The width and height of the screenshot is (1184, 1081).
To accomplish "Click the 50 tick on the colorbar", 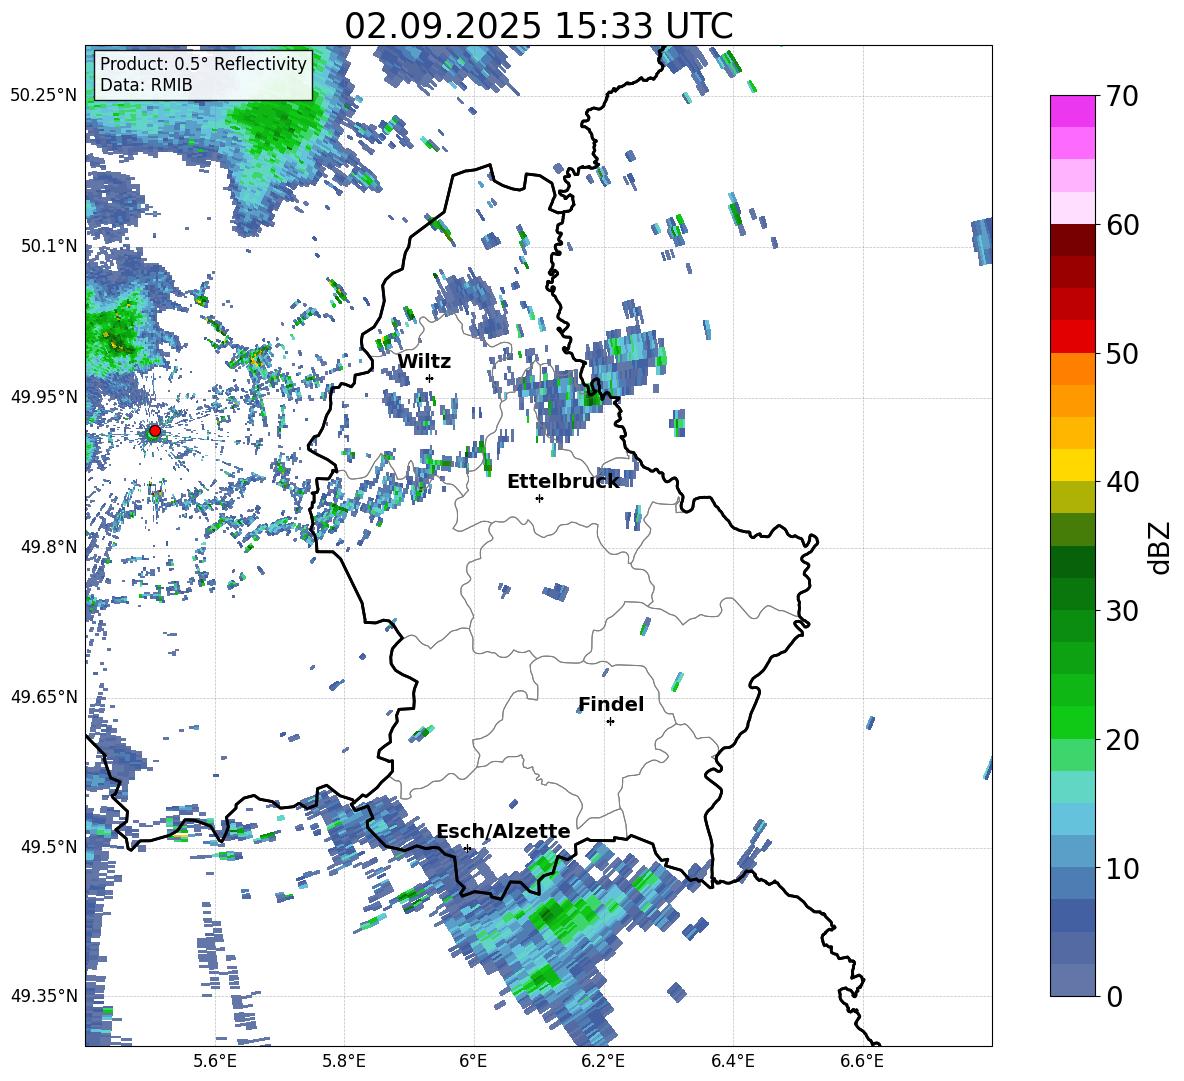I will pyautogui.click(x=1122, y=353).
